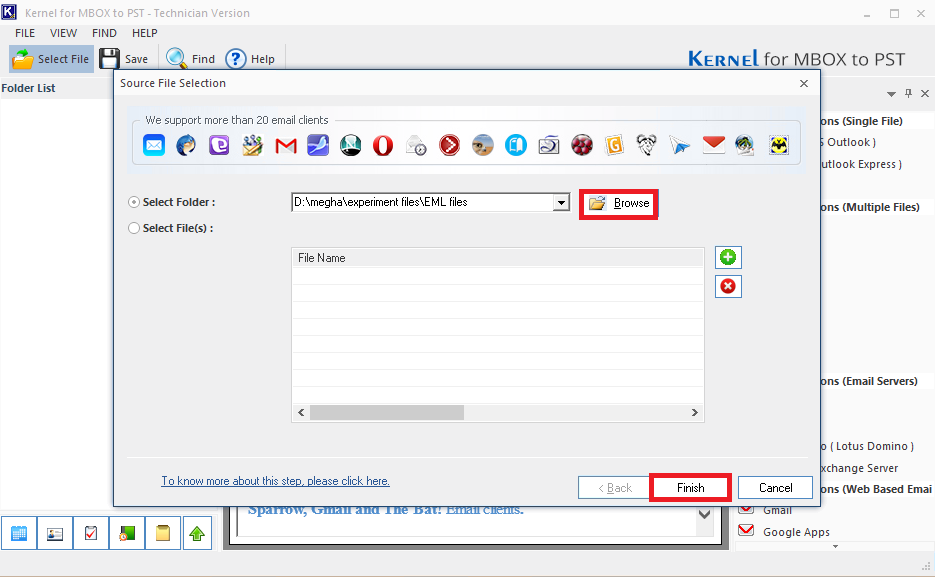The image size is (935, 577).
Task: Click the red X remove file icon
Action: (x=727, y=287)
